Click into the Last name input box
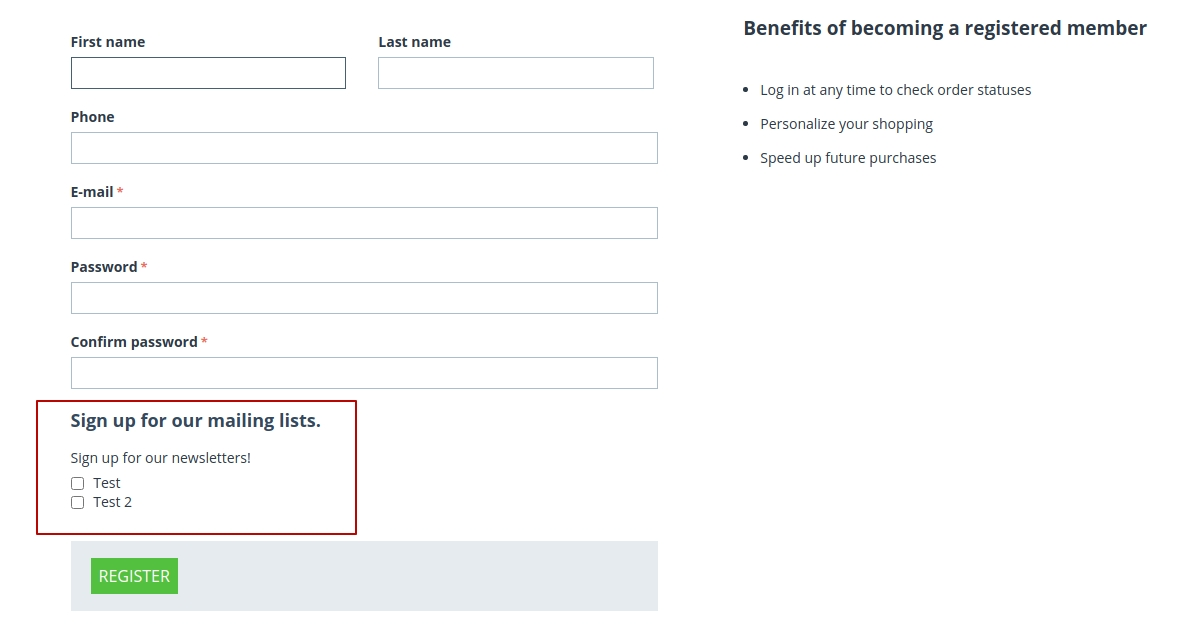The width and height of the screenshot is (1185, 644). point(515,73)
